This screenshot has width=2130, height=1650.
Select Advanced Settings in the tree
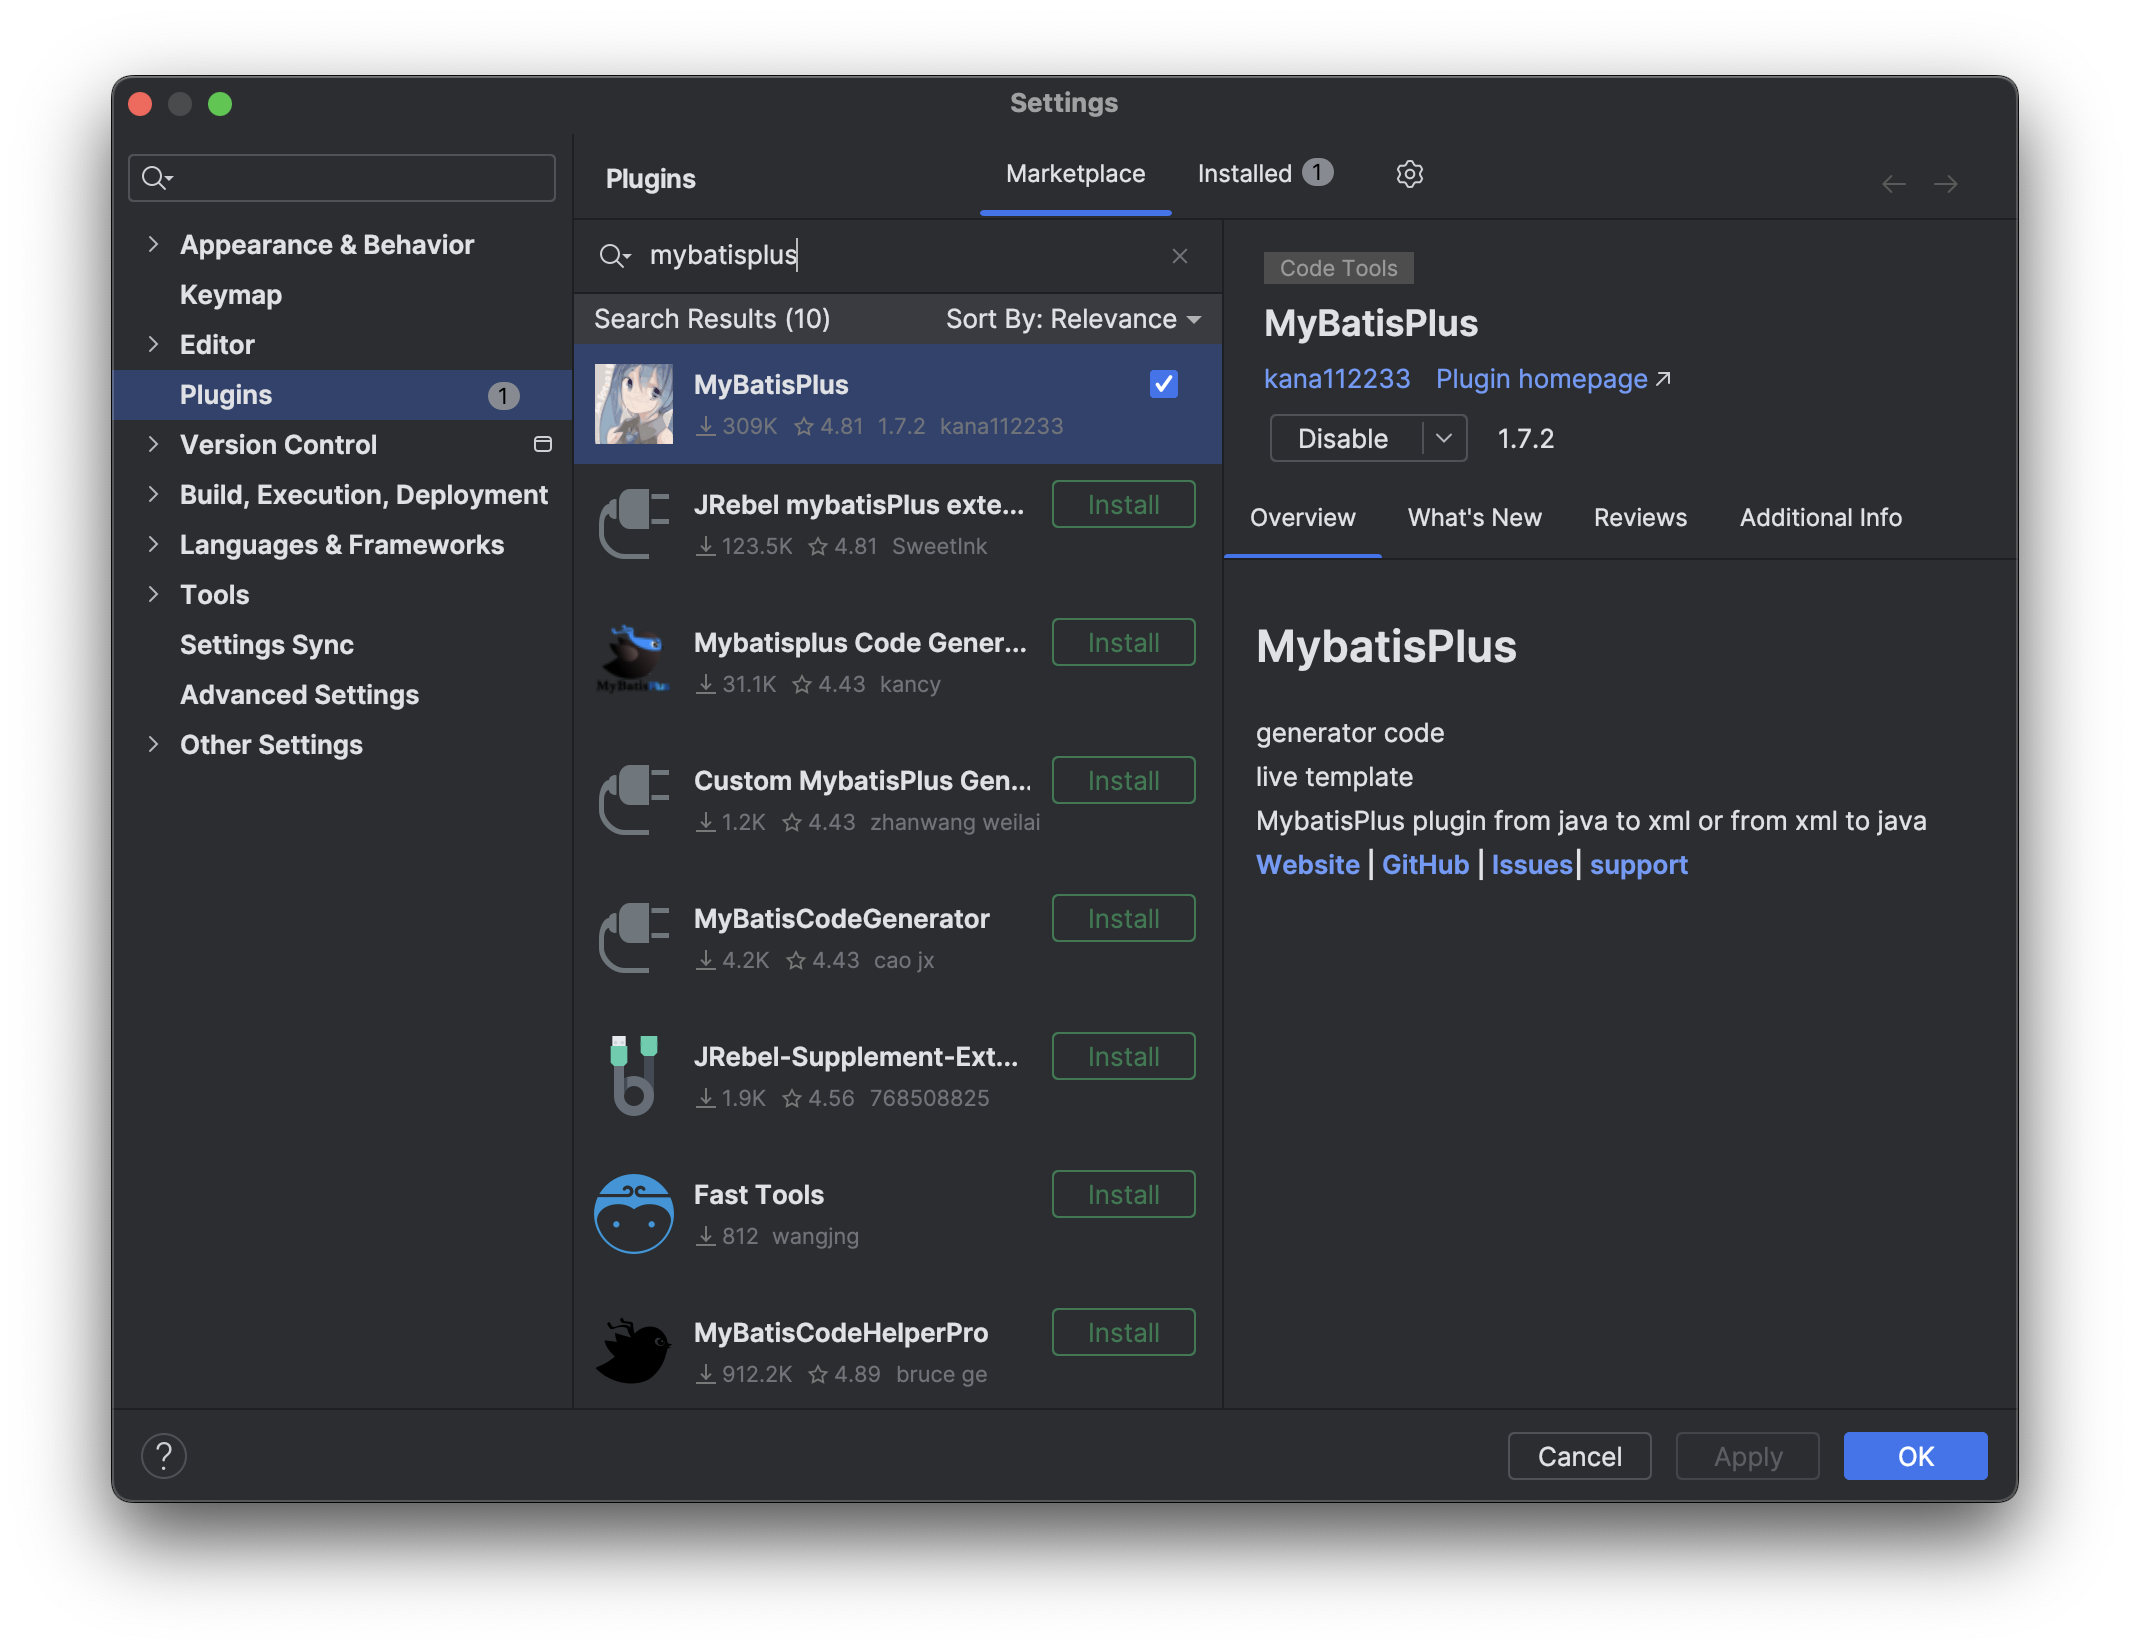(299, 694)
